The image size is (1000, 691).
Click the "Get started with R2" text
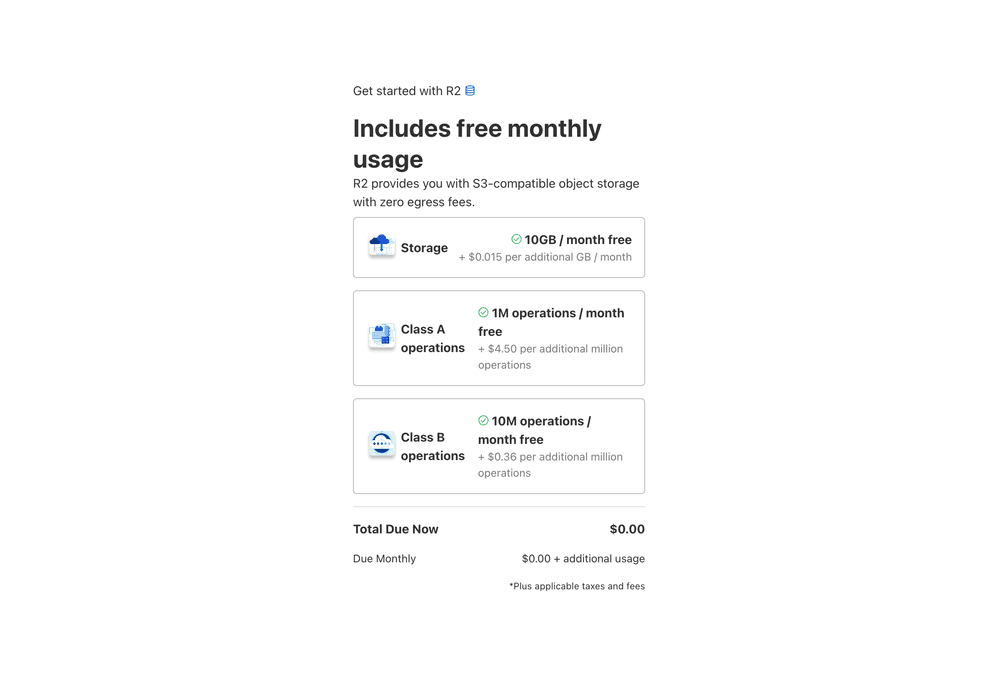(x=406, y=91)
